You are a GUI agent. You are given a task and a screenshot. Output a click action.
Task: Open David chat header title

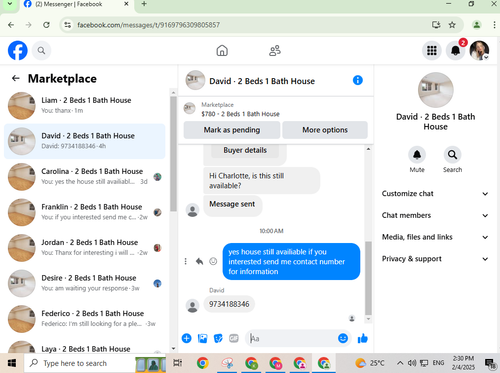click(x=262, y=81)
